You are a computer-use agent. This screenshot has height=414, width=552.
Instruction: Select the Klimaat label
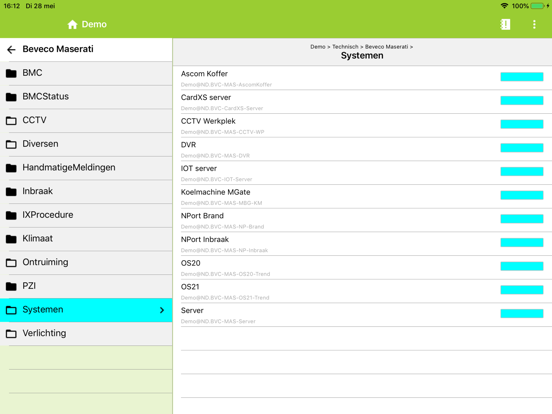(38, 238)
